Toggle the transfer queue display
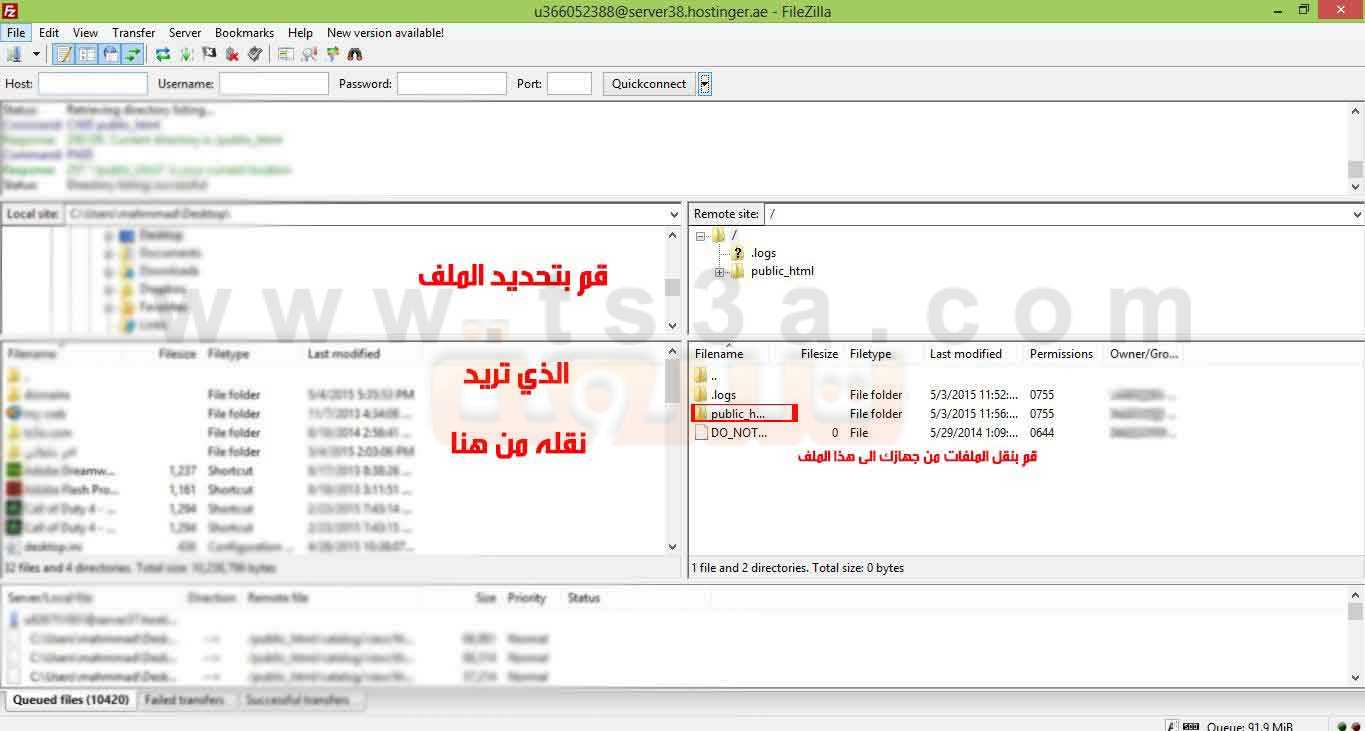Viewport: 1365px width, 731px height. point(132,54)
